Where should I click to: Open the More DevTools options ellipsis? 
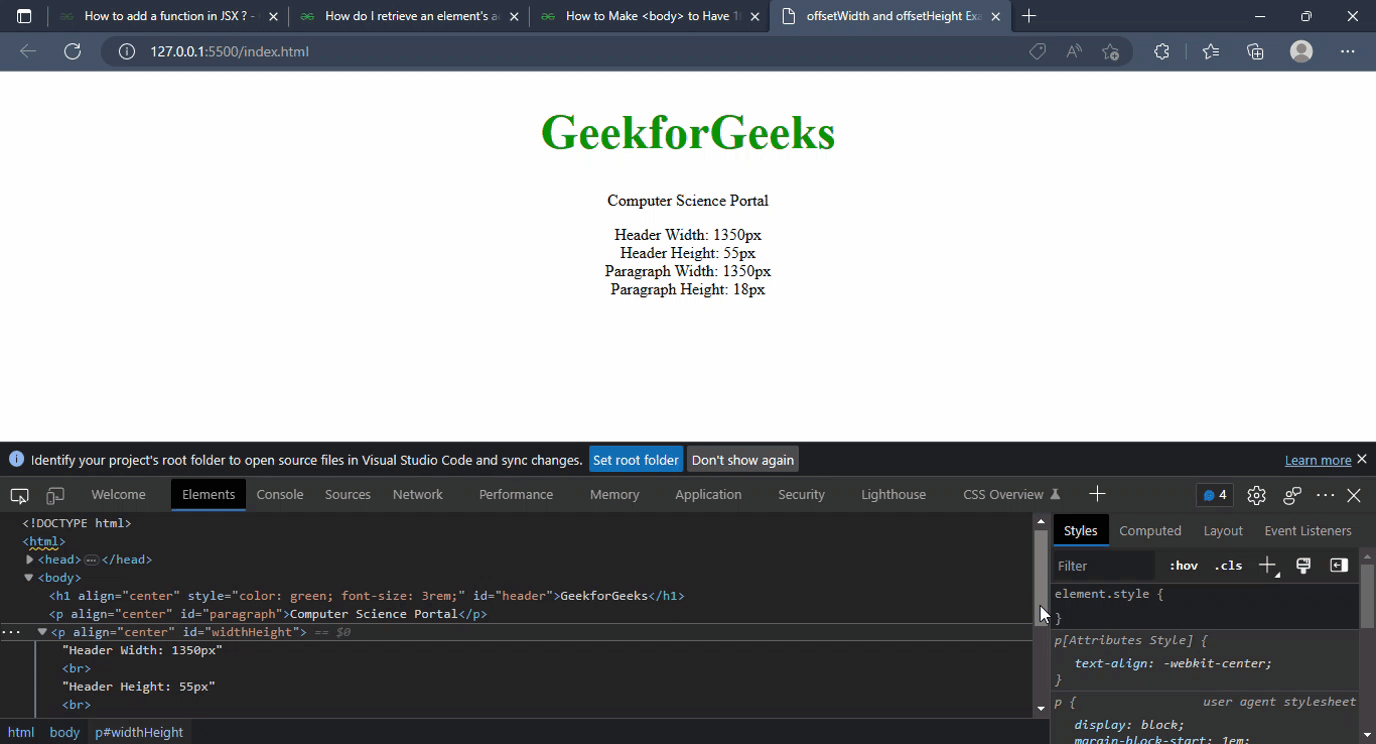[x=1325, y=494]
